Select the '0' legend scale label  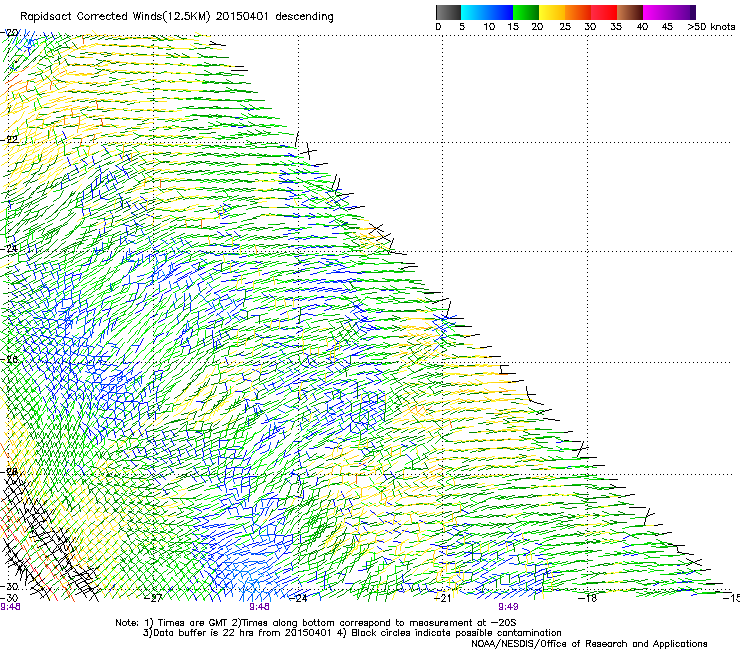tap(438, 27)
